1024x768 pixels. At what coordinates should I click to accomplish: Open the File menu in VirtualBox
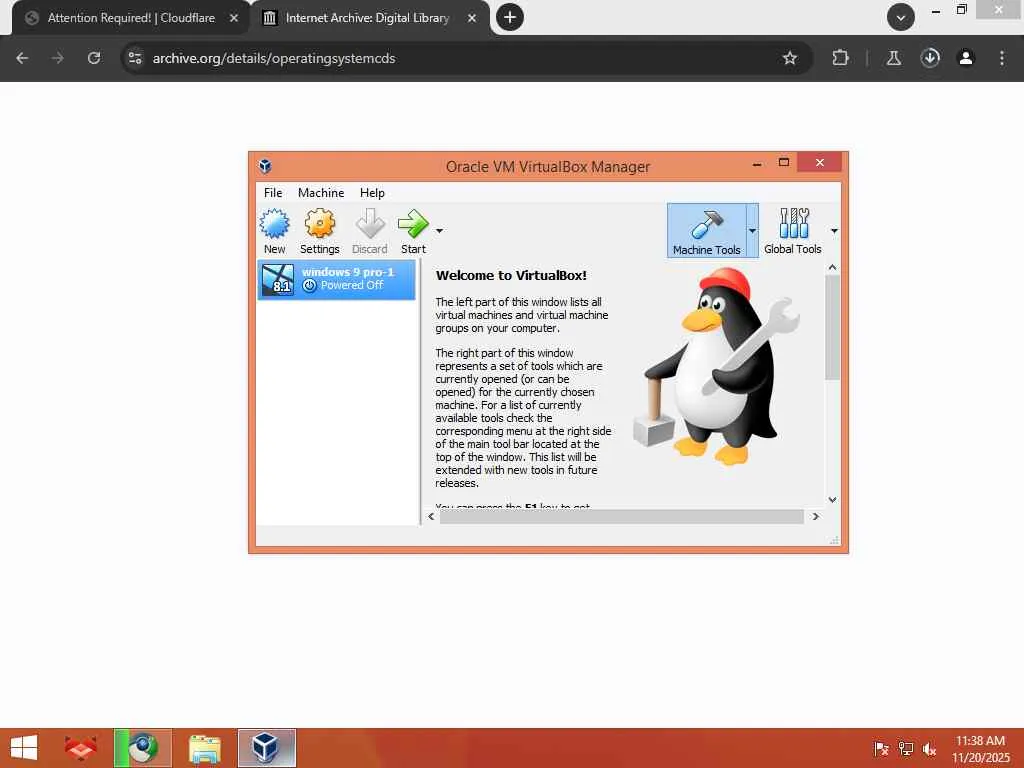pyautogui.click(x=273, y=193)
